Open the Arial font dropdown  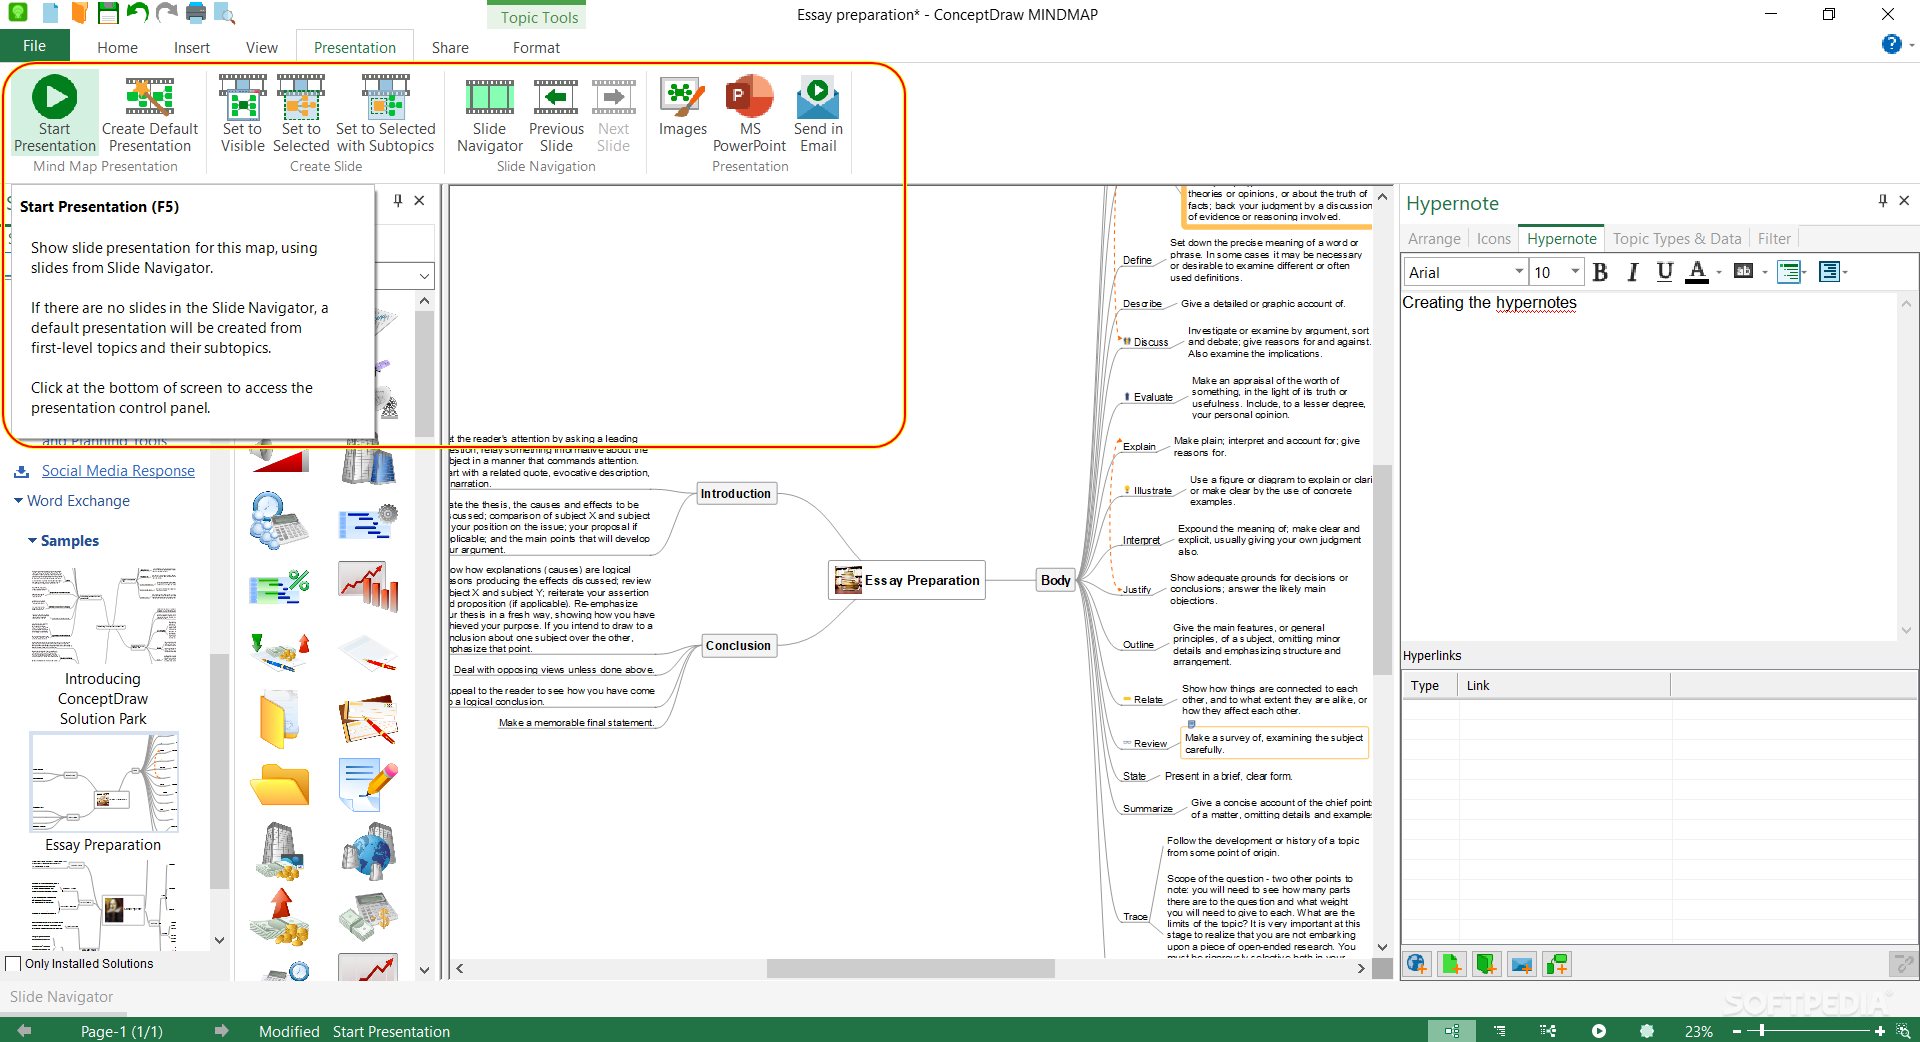coord(1519,272)
